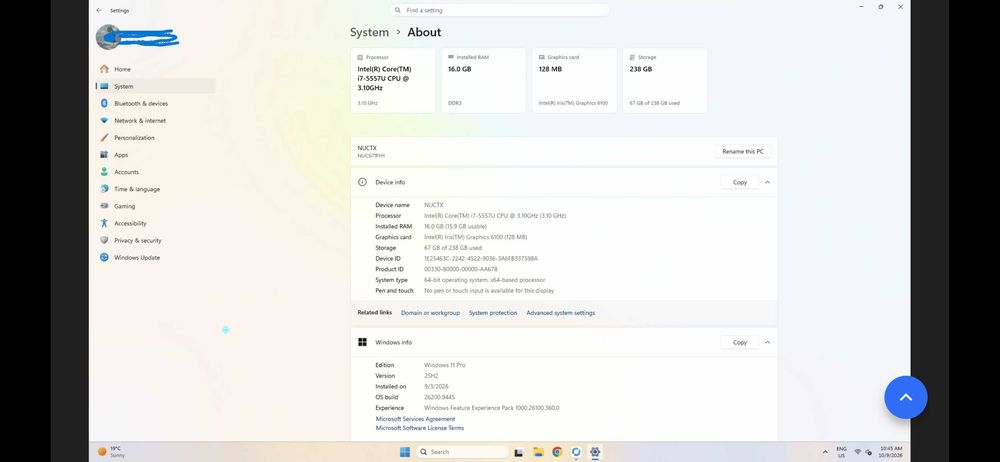Open Bluetooth & devices settings icon
Screen dimensions: 1000x462
[x=104, y=103]
